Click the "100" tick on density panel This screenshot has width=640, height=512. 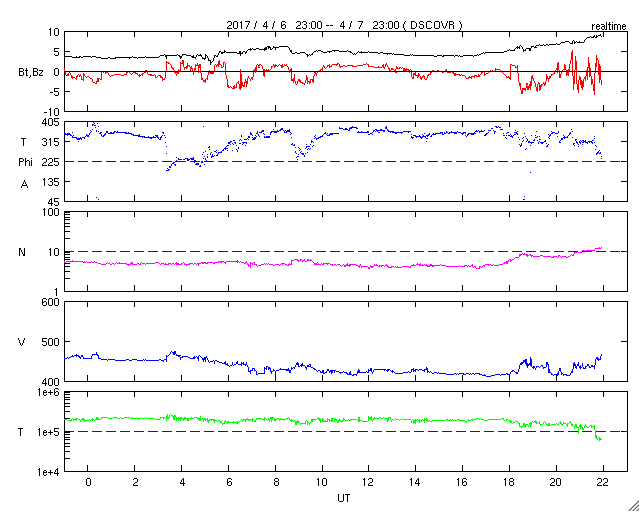tap(51, 213)
